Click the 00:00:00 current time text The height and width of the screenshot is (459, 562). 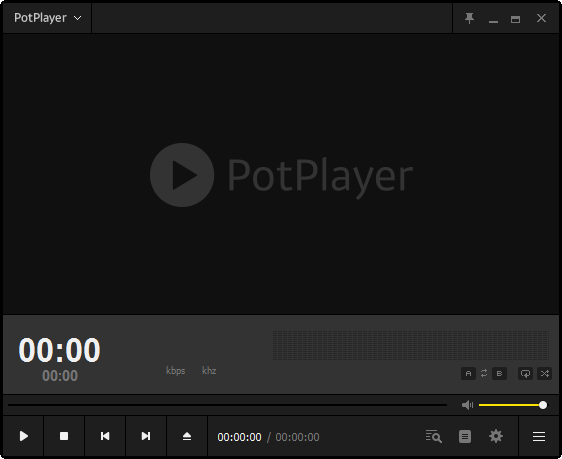pos(239,437)
